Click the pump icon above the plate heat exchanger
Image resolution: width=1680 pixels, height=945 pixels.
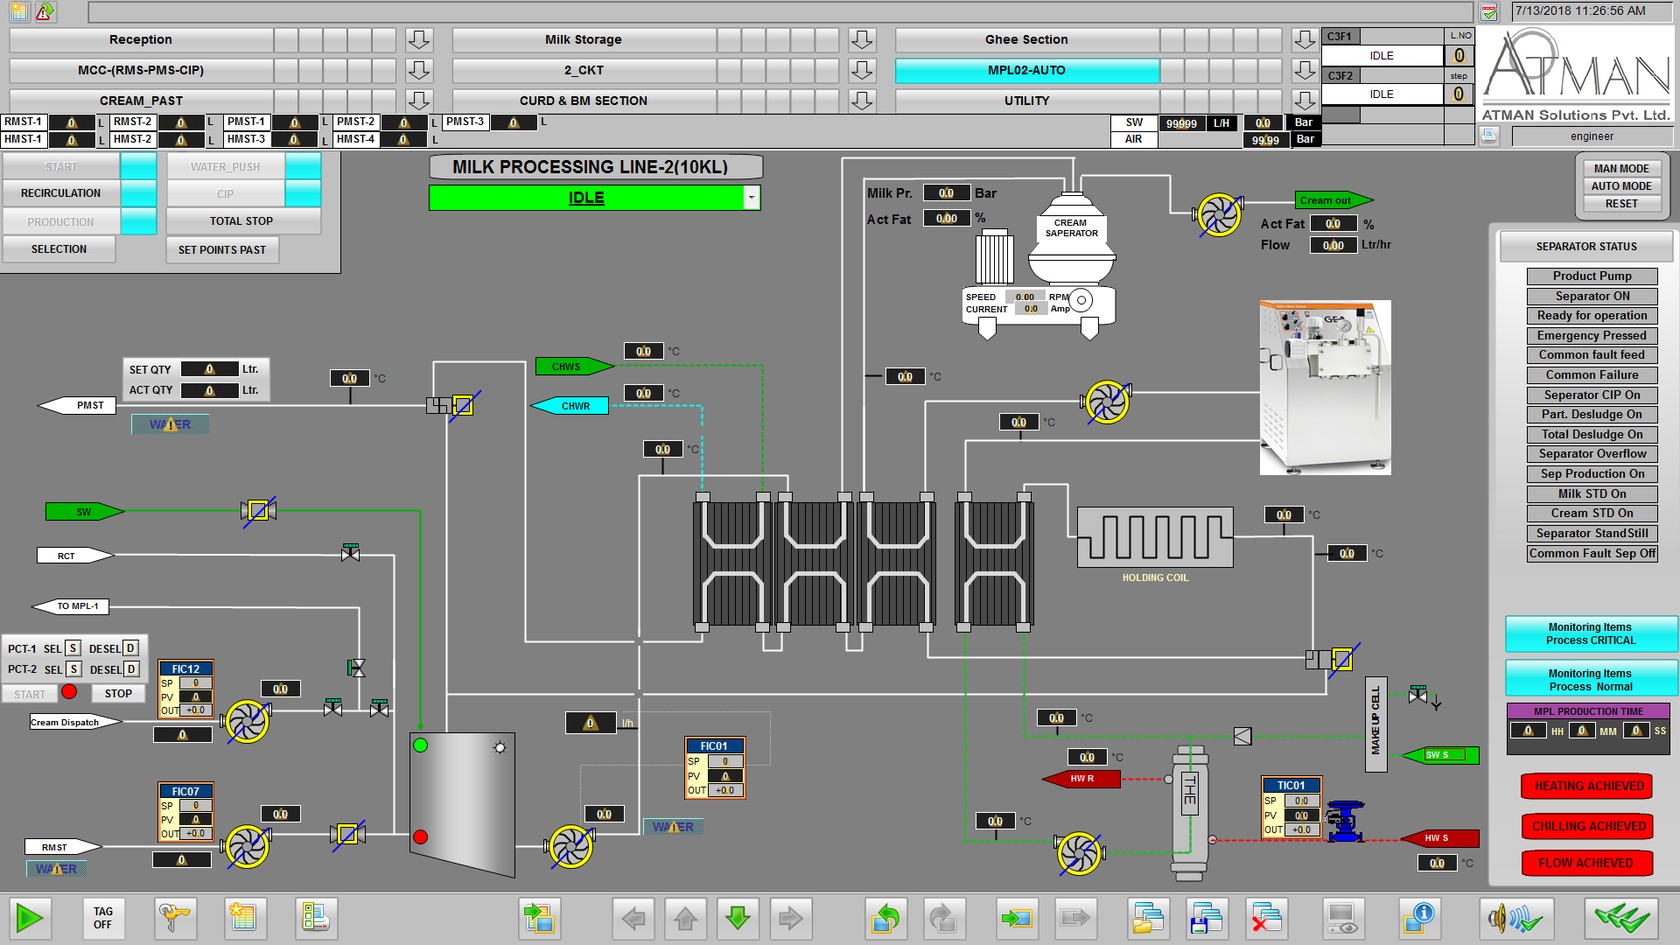point(1106,402)
